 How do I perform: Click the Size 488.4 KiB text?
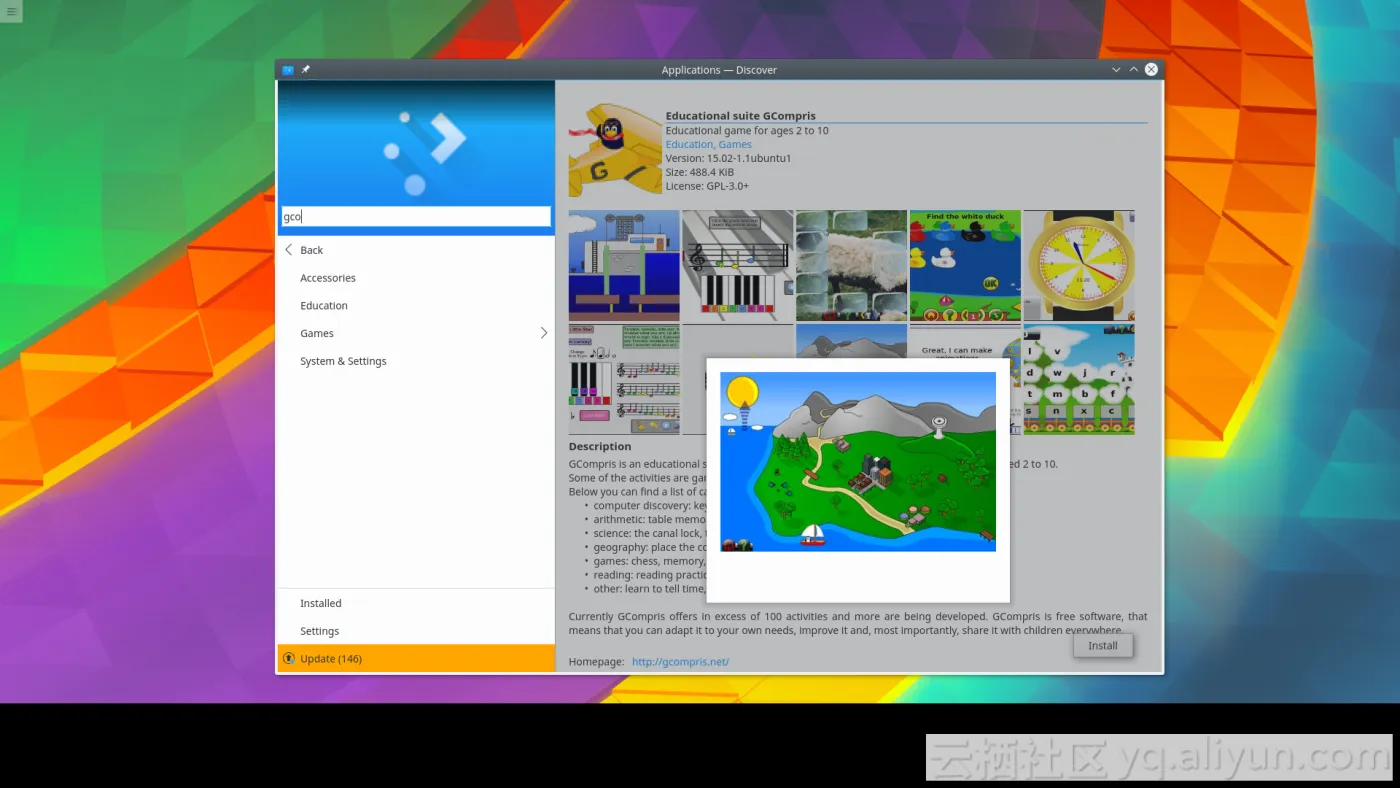pos(700,172)
